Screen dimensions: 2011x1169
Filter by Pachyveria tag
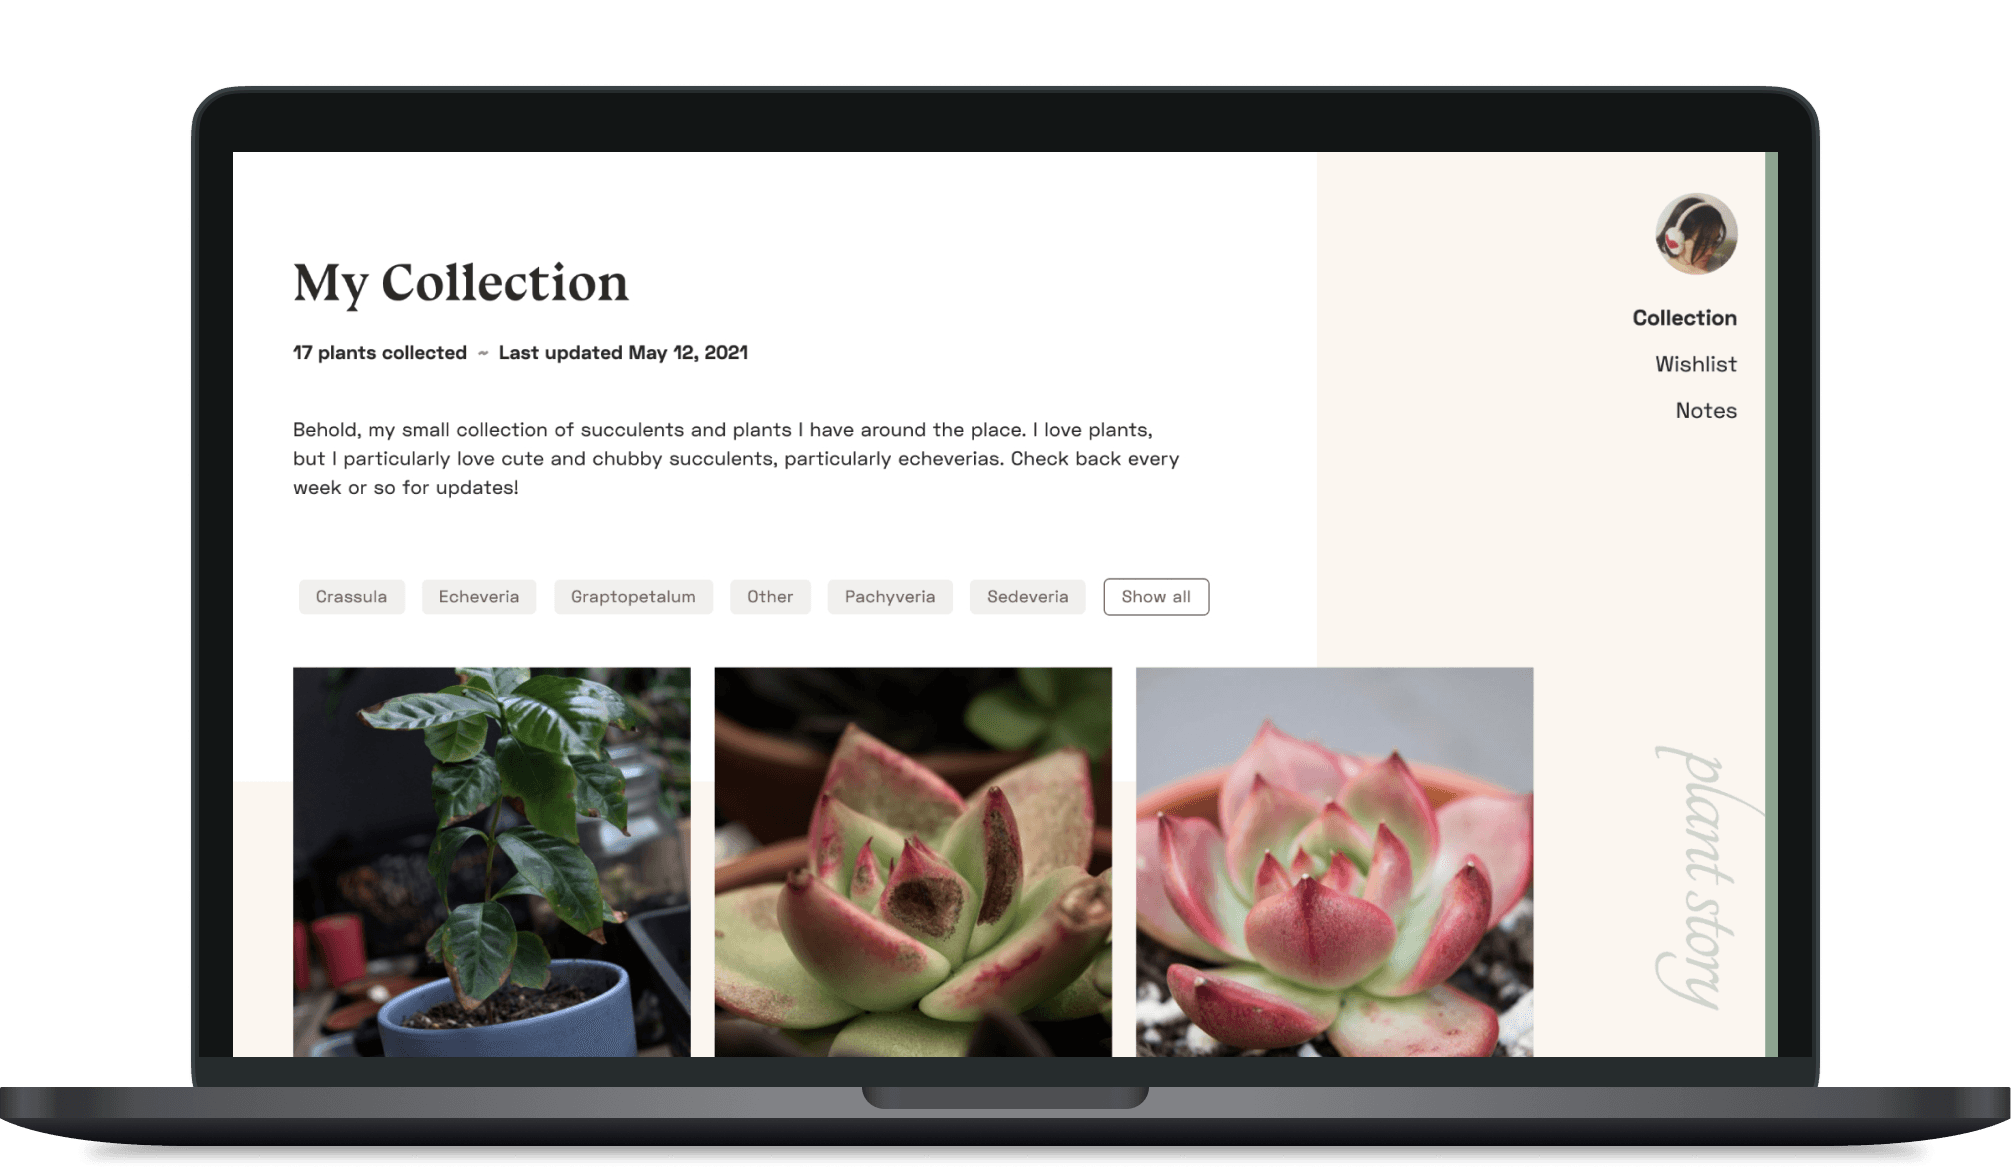coord(890,597)
